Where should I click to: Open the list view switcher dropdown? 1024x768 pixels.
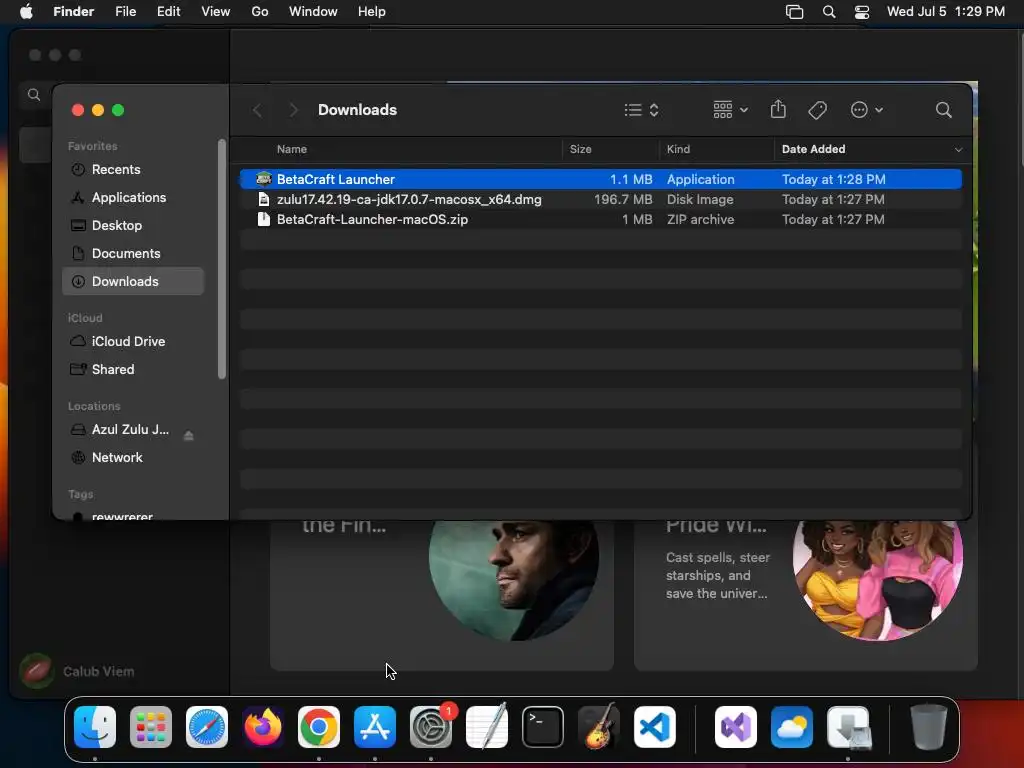click(641, 110)
